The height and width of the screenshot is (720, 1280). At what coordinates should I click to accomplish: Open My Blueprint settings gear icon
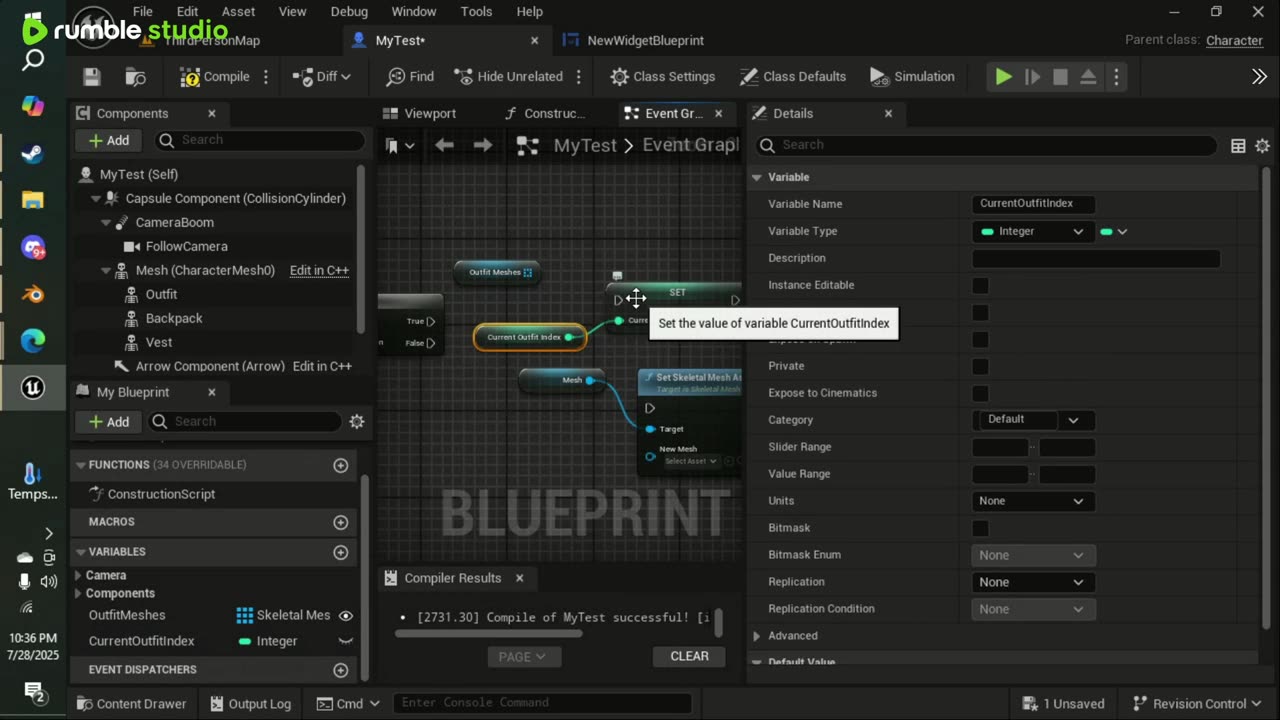(357, 422)
